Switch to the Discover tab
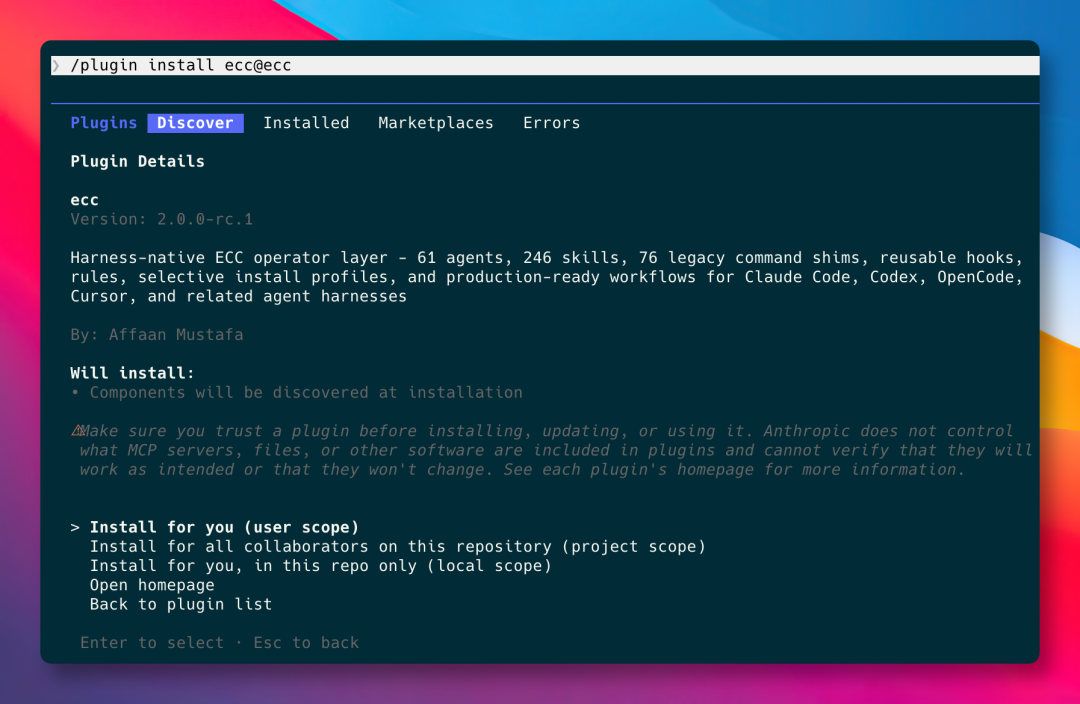 (196, 123)
